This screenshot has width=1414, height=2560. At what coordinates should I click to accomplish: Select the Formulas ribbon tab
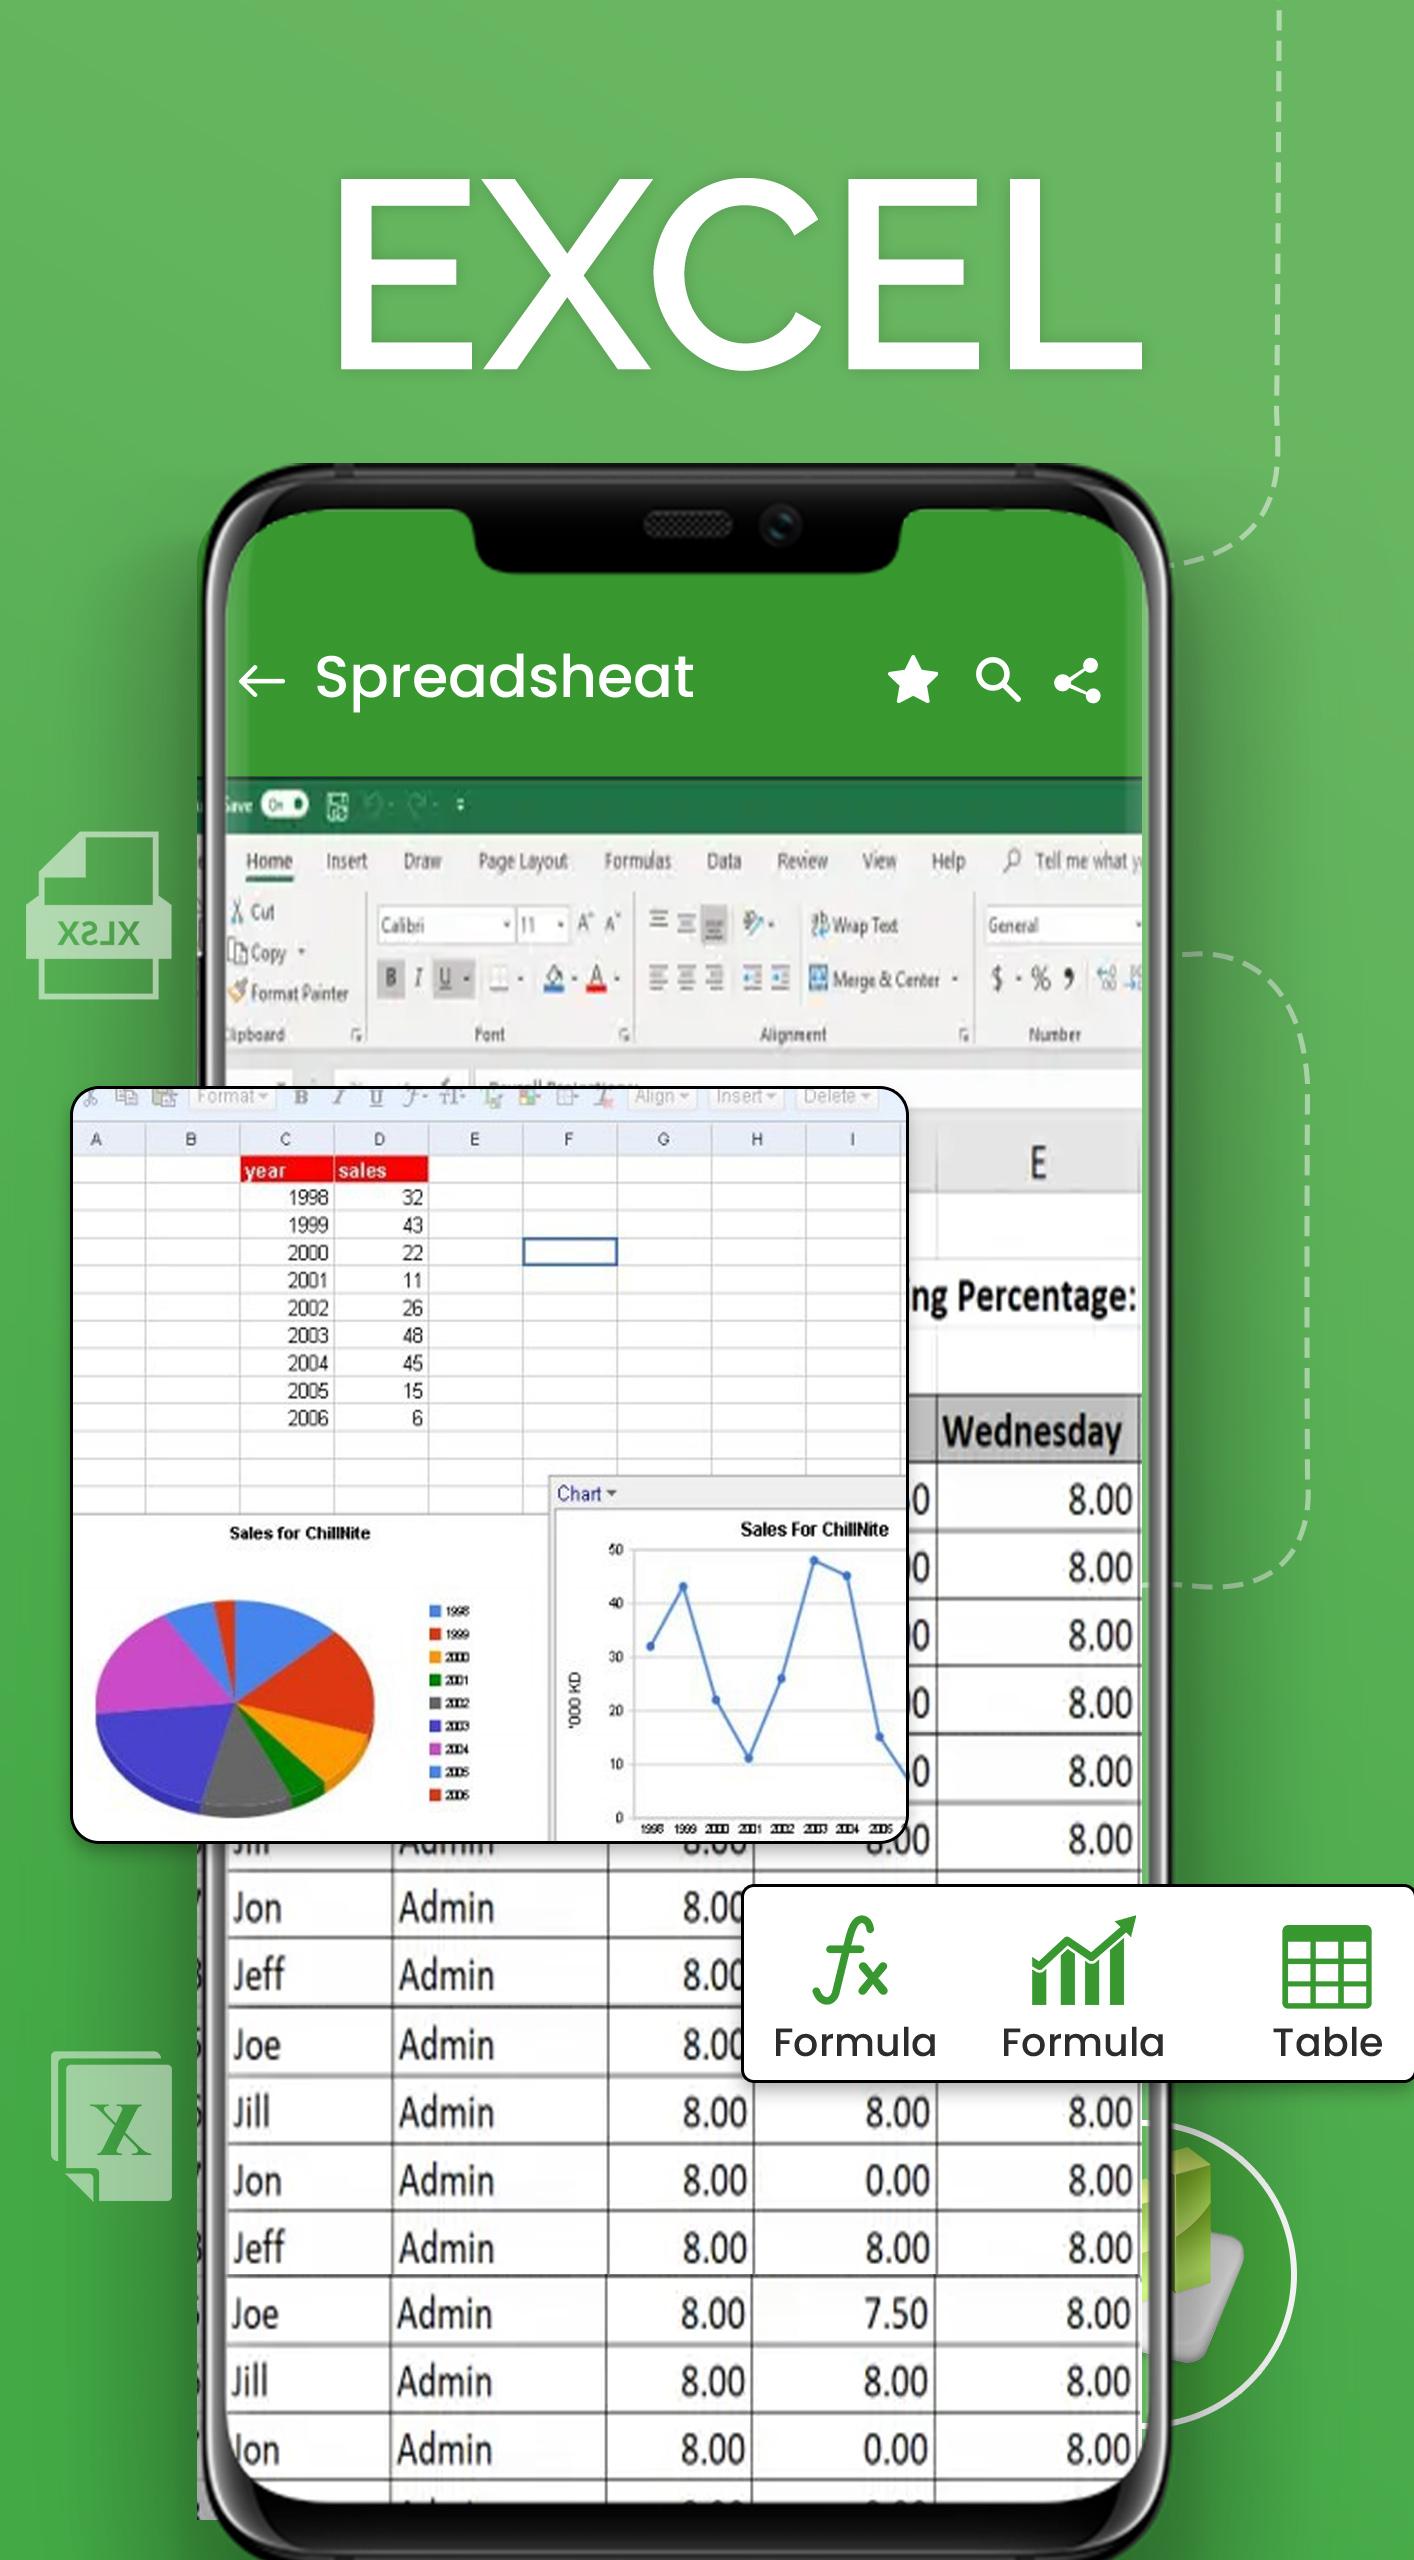click(637, 861)
